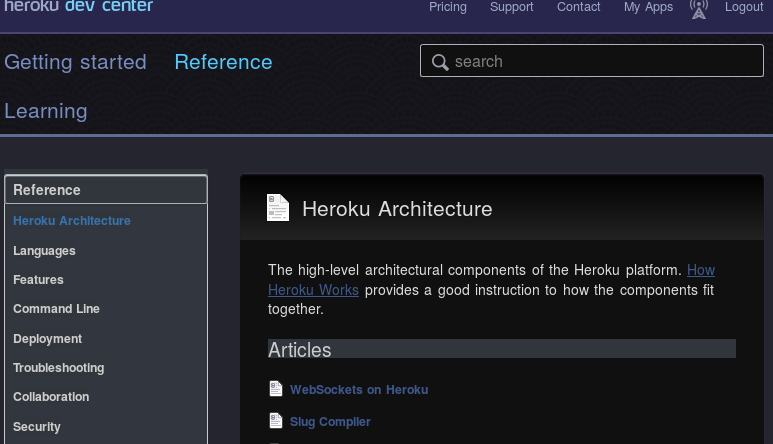The width and height of the screenshot is (773, 444).
Task: Open Command Line in the sidebar
Action: click(x=56, y=309)
